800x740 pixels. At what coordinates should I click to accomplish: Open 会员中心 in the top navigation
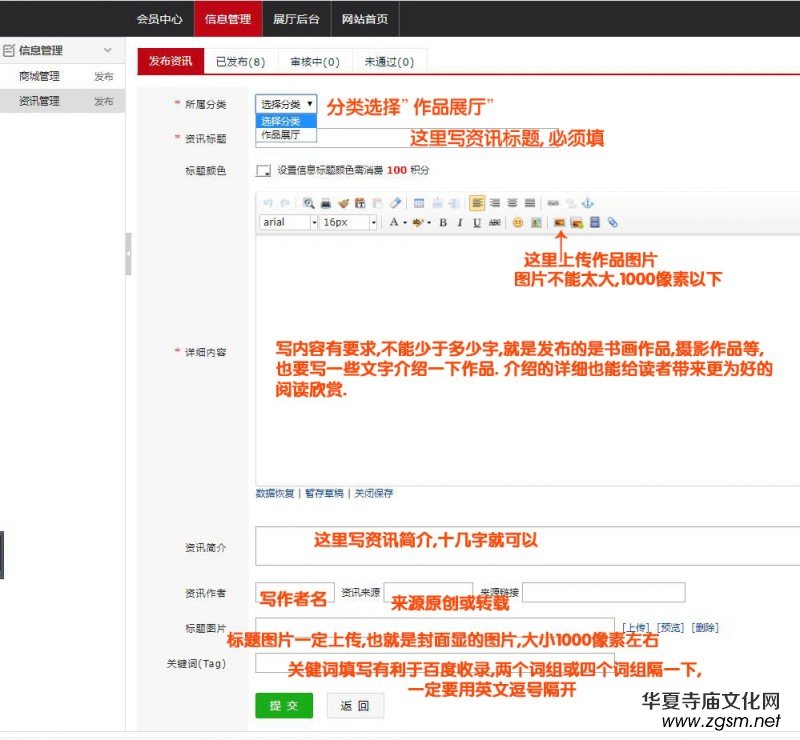click(159, 18)
